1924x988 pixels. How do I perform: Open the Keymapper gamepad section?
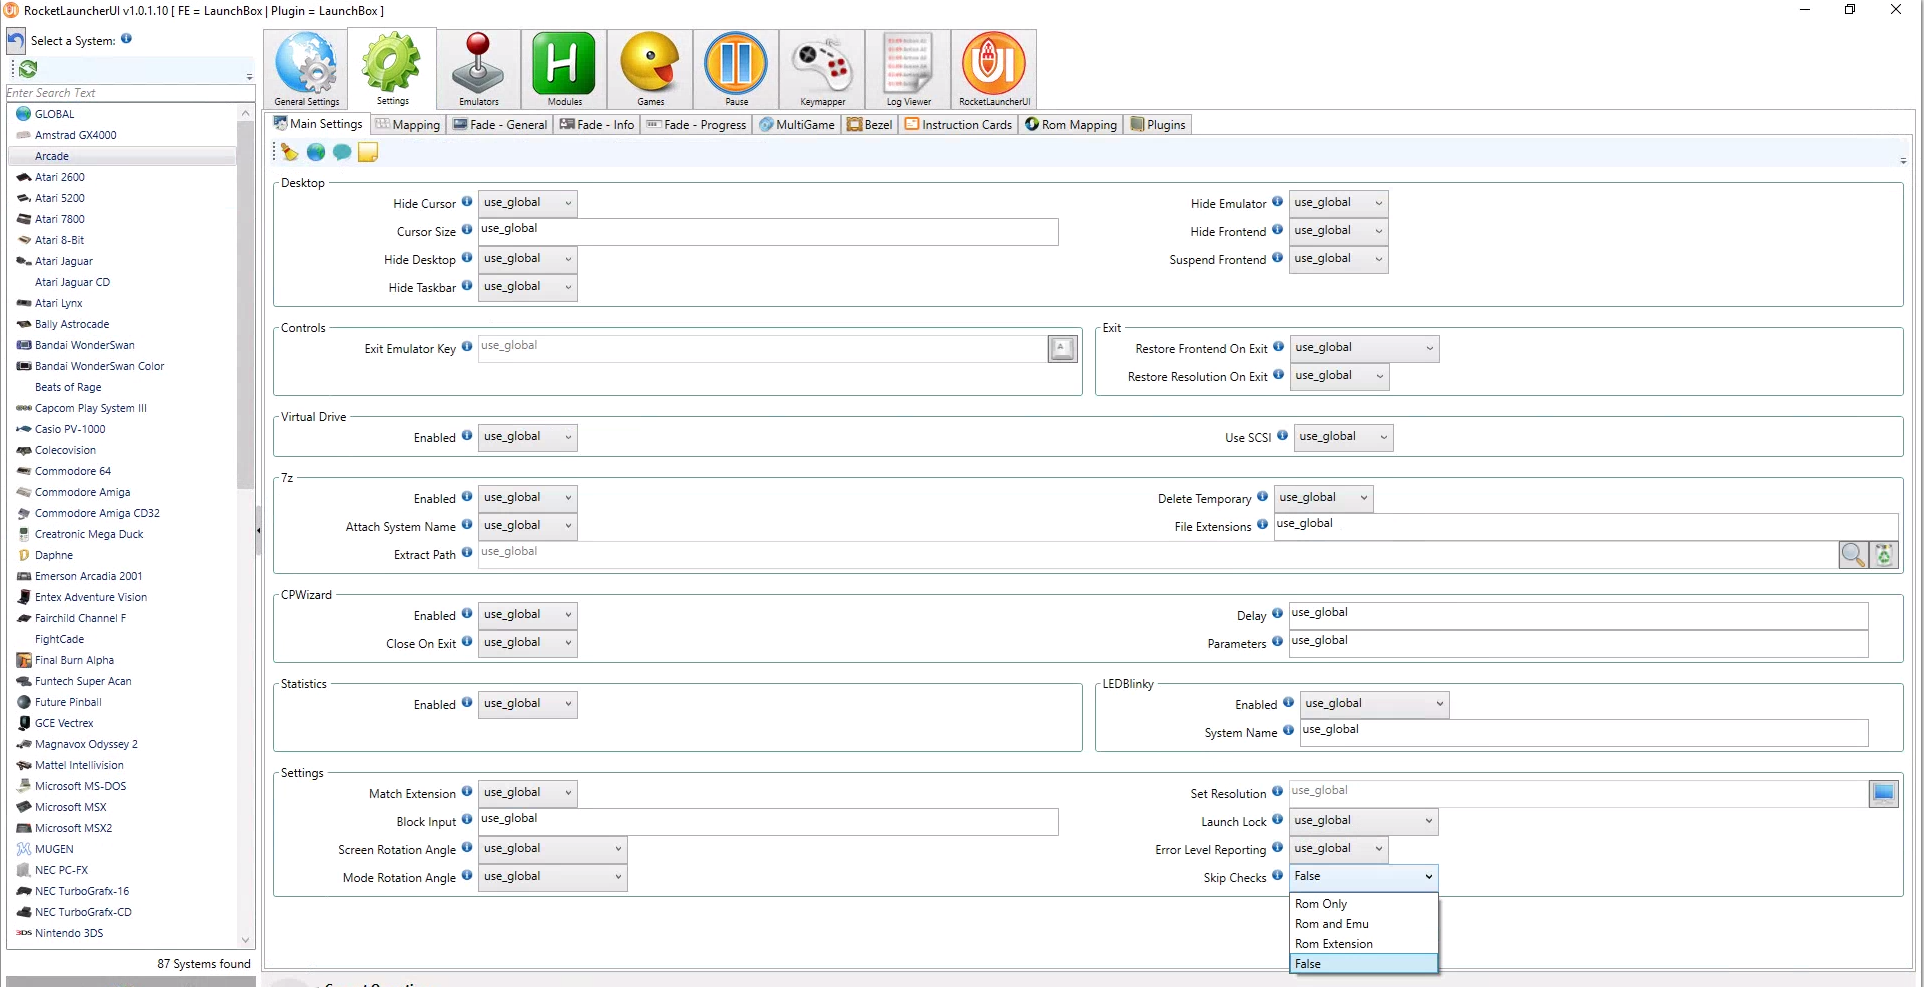point(822,69)
